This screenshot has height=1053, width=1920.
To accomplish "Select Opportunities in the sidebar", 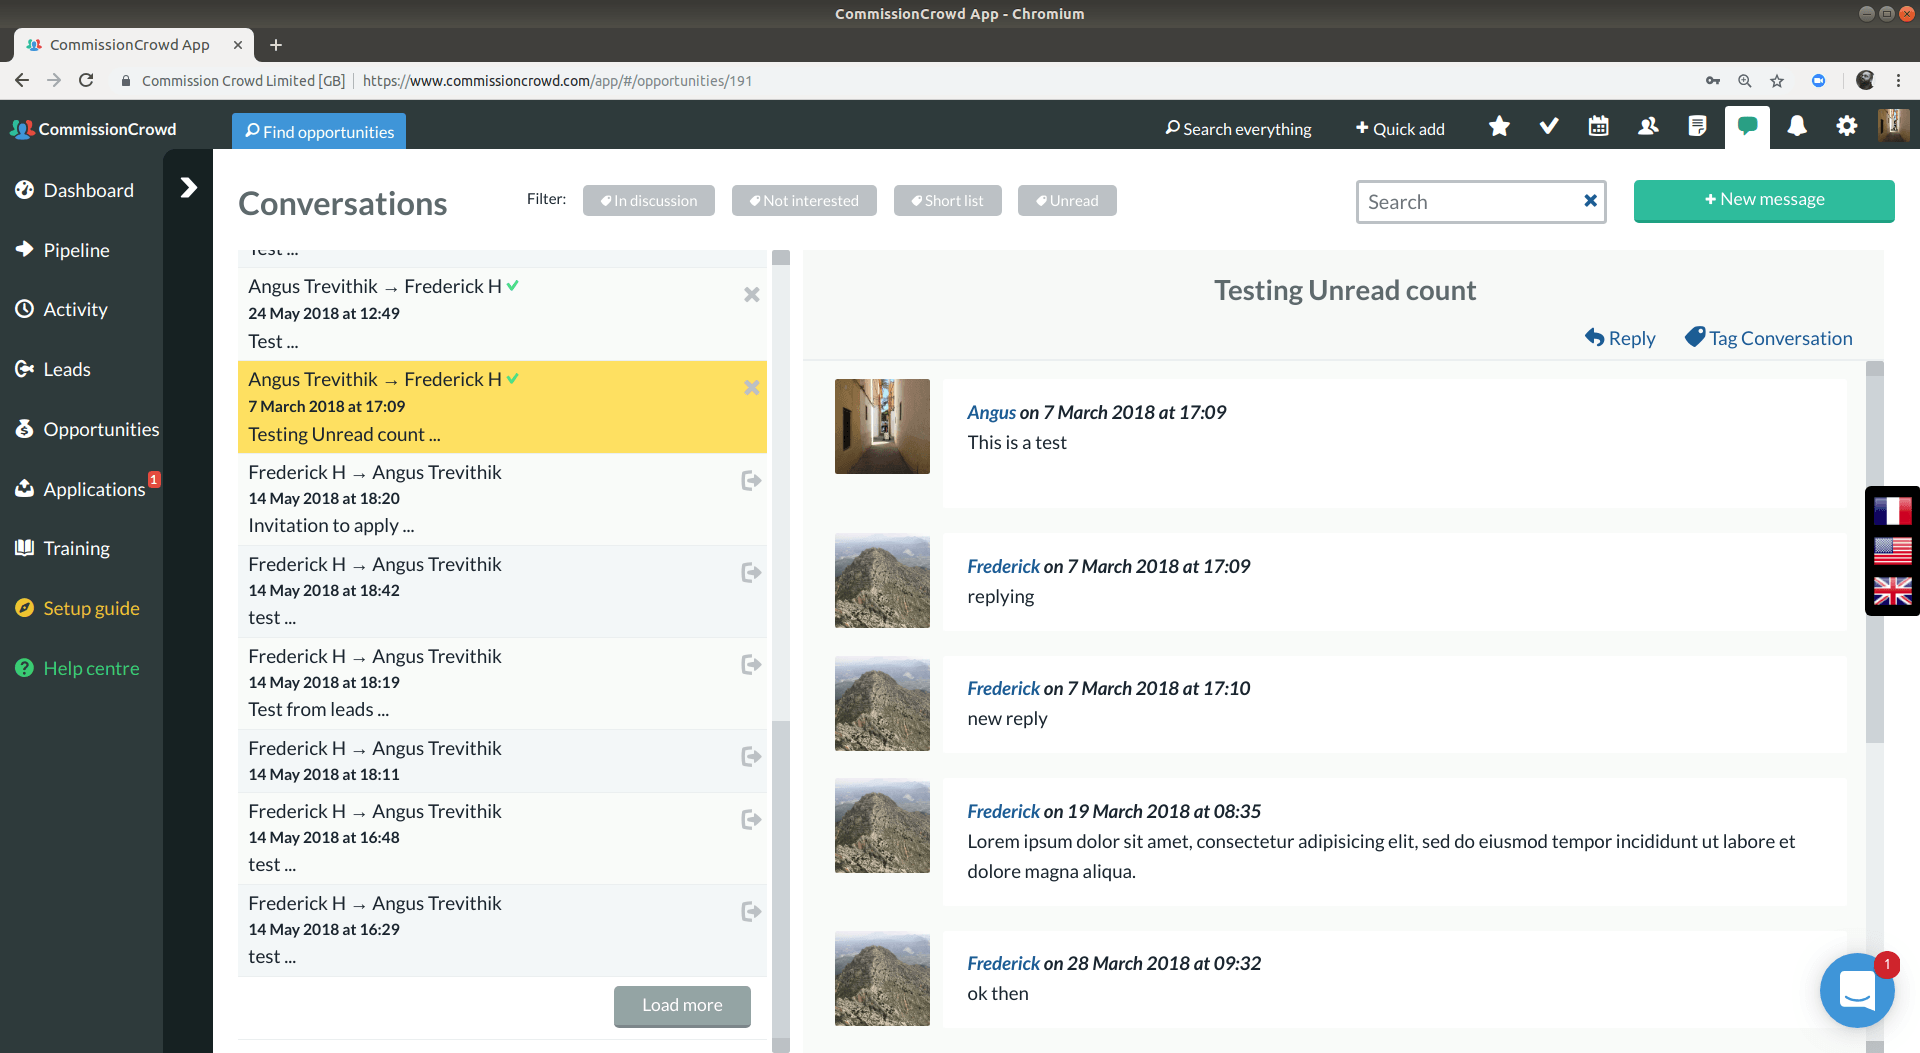I will (x=101, y=429).
